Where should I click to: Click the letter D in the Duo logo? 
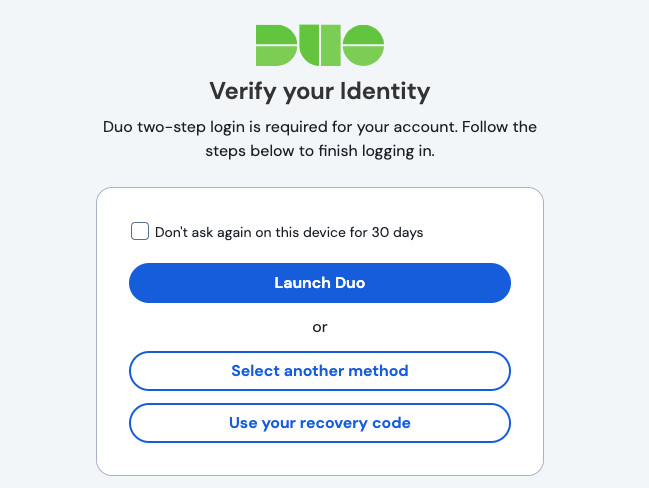275,45
